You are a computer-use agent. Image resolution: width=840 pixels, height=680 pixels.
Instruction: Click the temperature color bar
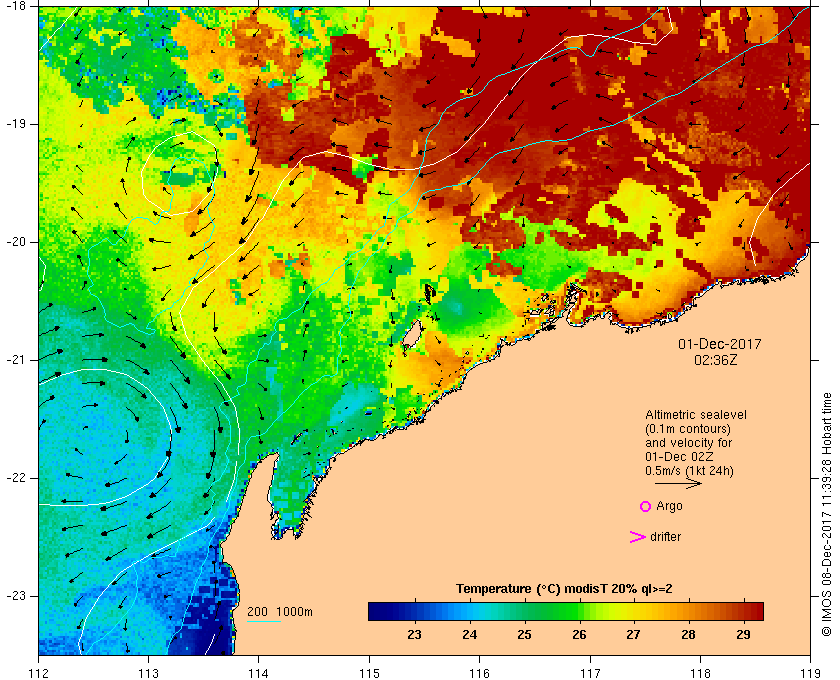(x=566, y=611)
